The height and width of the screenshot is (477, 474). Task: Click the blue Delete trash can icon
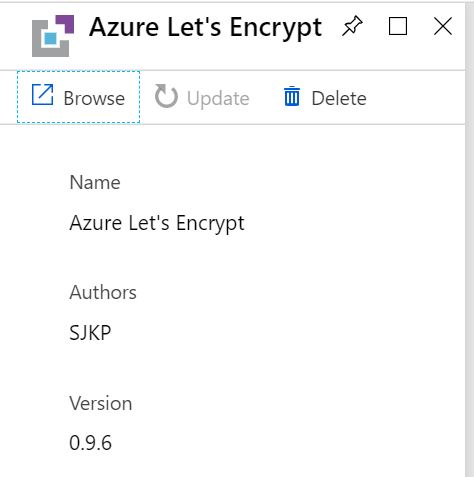click(292, 96)
